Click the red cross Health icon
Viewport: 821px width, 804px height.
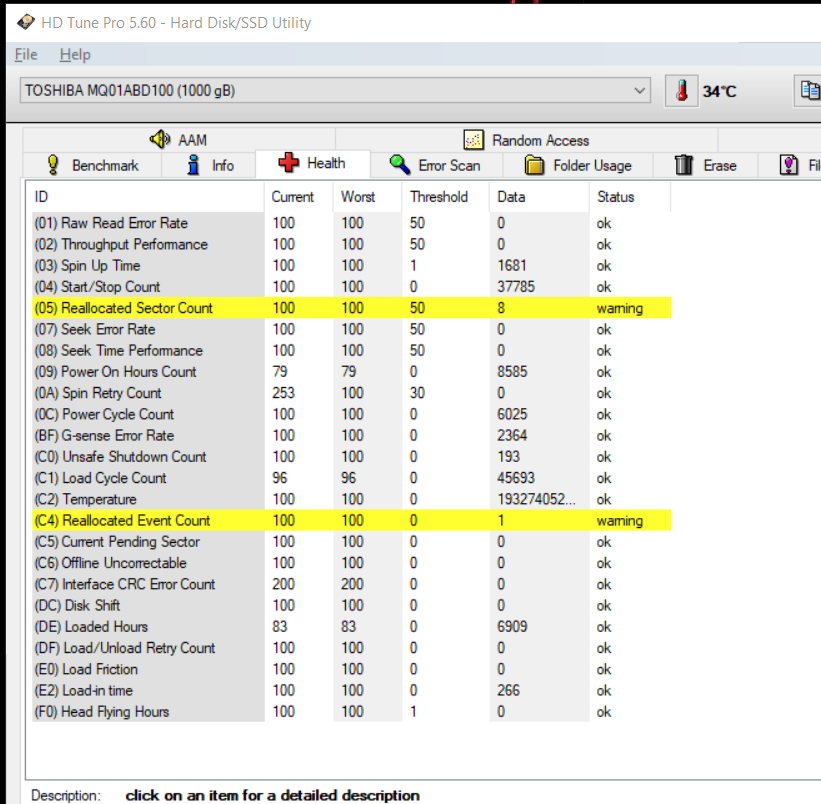click(x=289, y=163)
